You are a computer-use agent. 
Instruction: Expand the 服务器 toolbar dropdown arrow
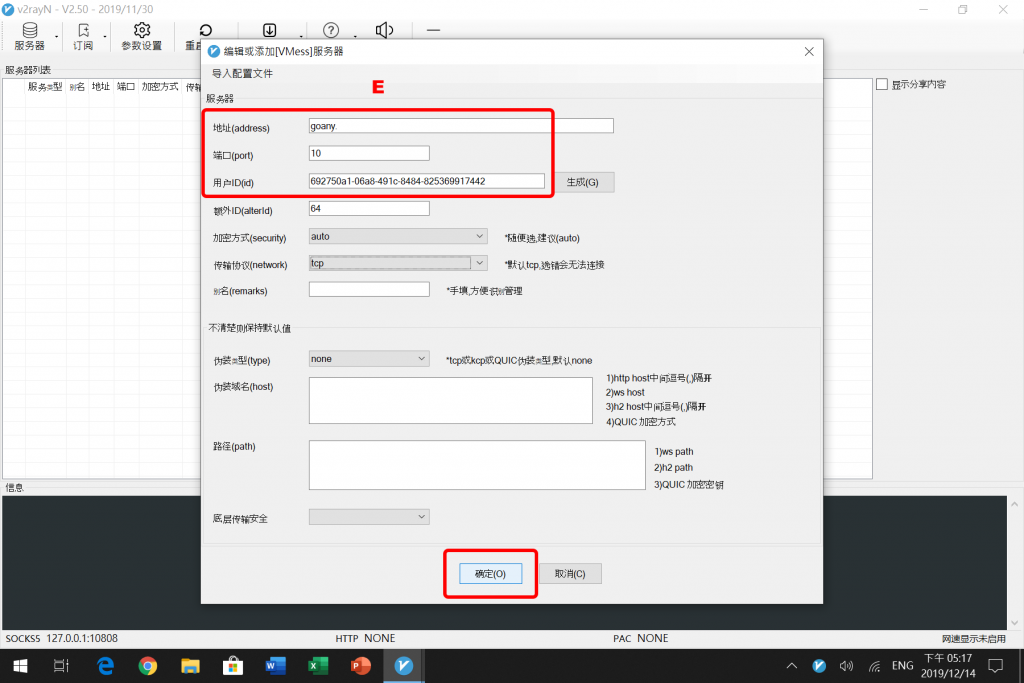pyautogui.click(x=57, y=37)
